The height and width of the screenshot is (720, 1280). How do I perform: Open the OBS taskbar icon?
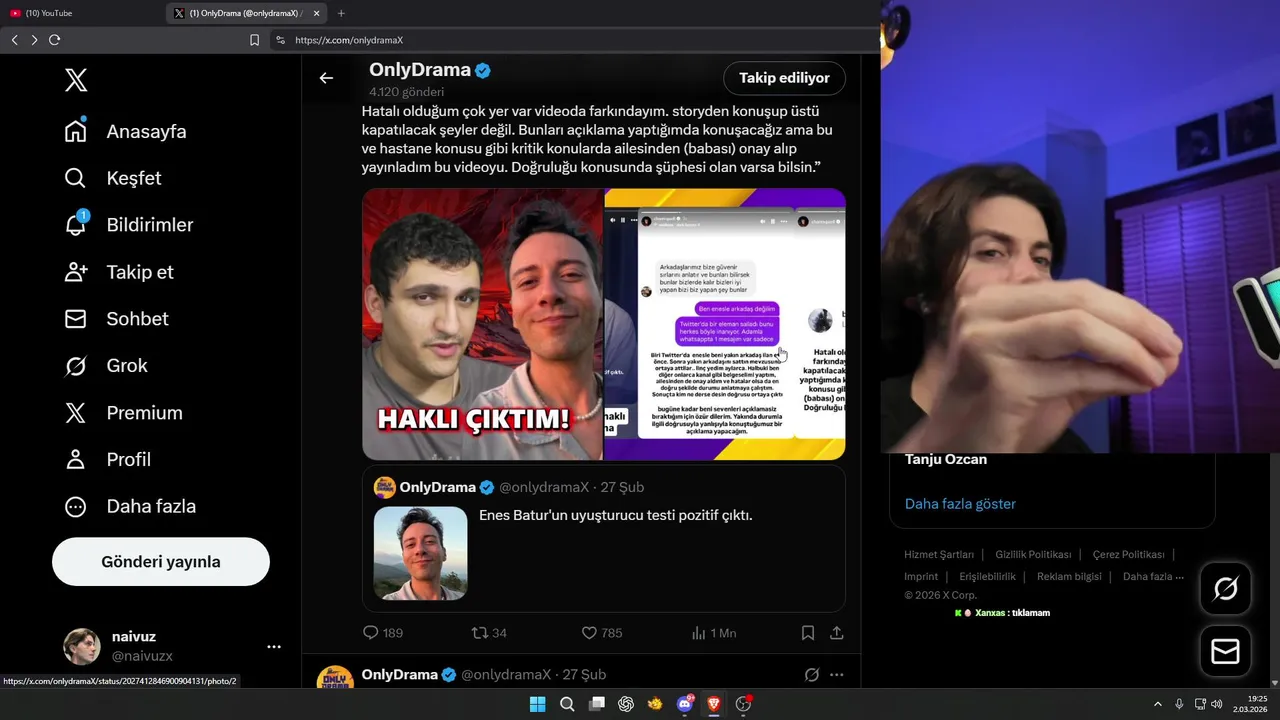(743, 704)
